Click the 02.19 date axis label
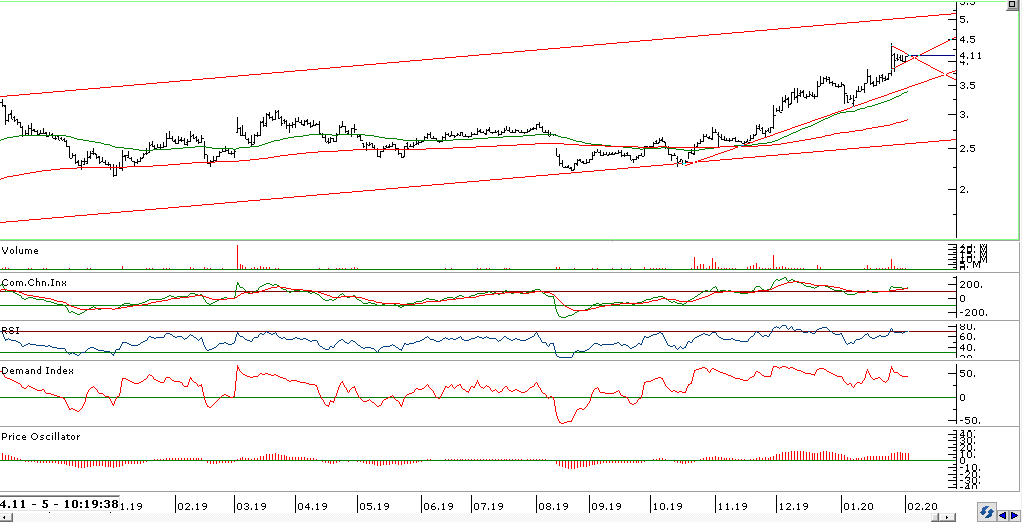 194,506
